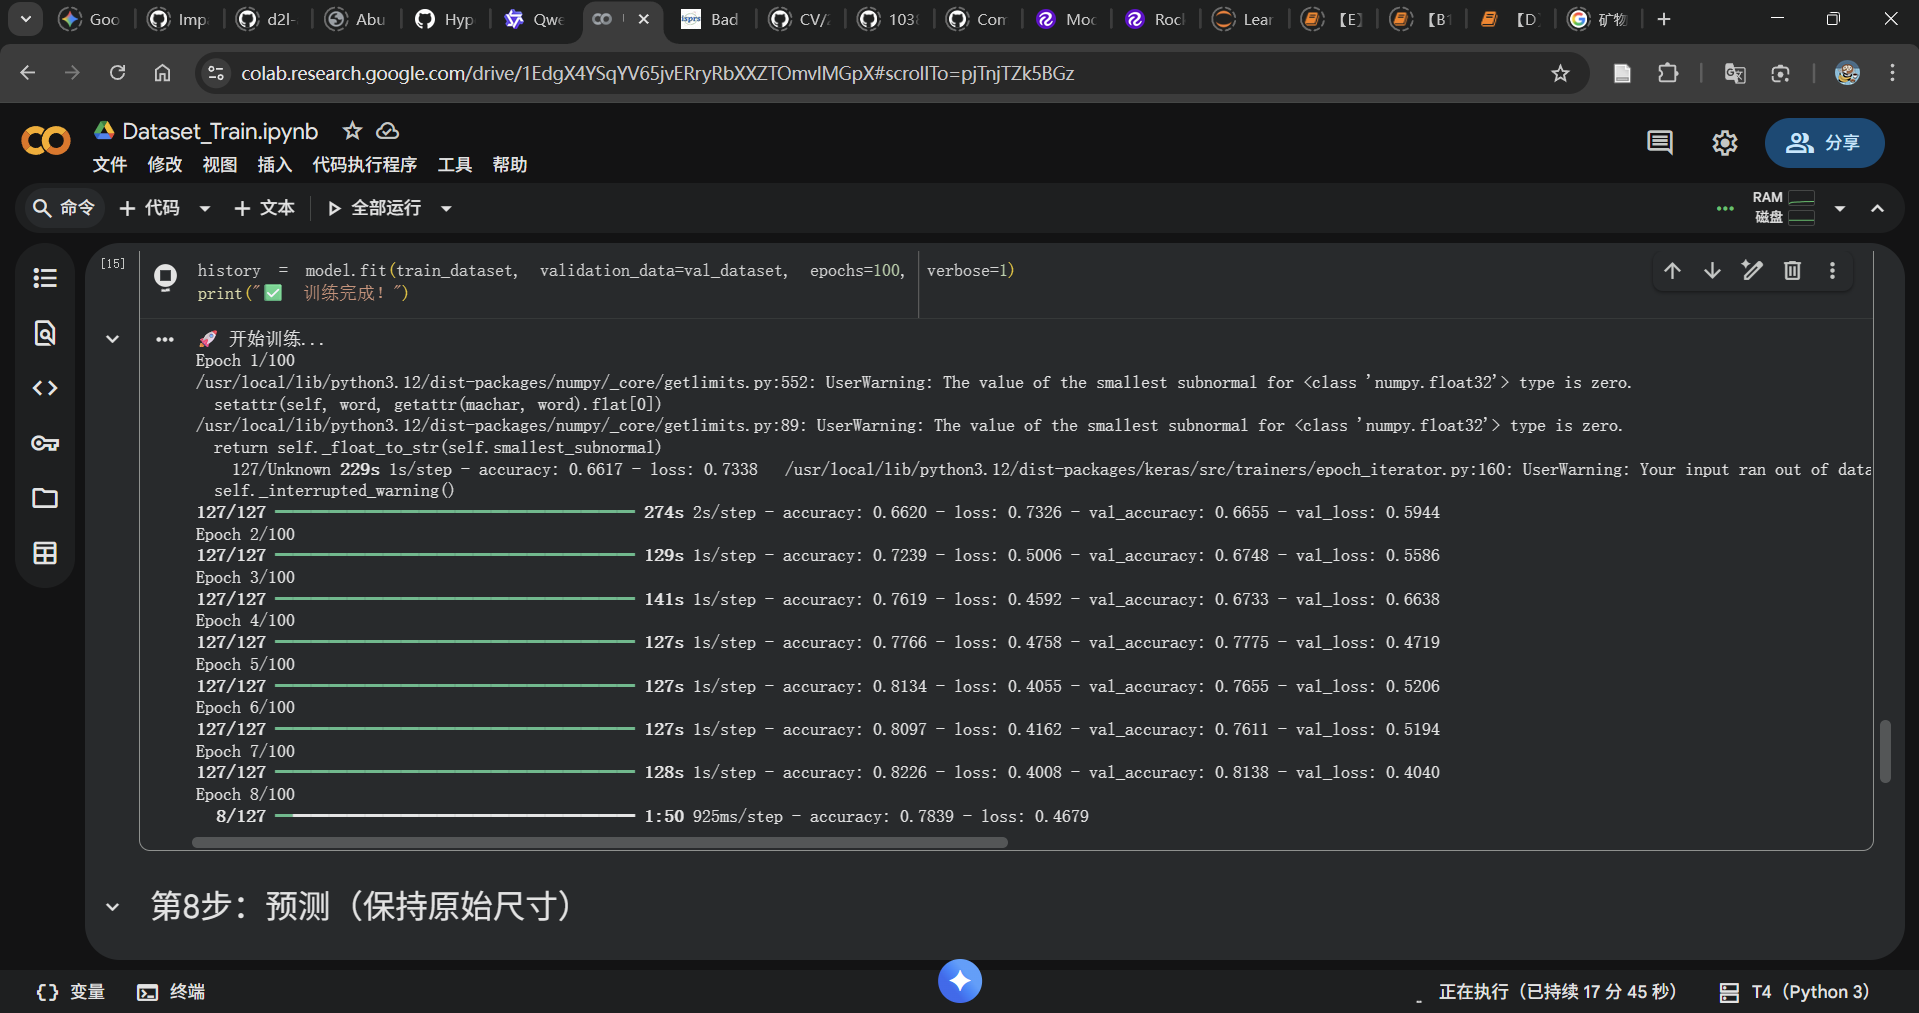Collapse section 第8步：预测（保持原始尺寸）

[112, 907]
